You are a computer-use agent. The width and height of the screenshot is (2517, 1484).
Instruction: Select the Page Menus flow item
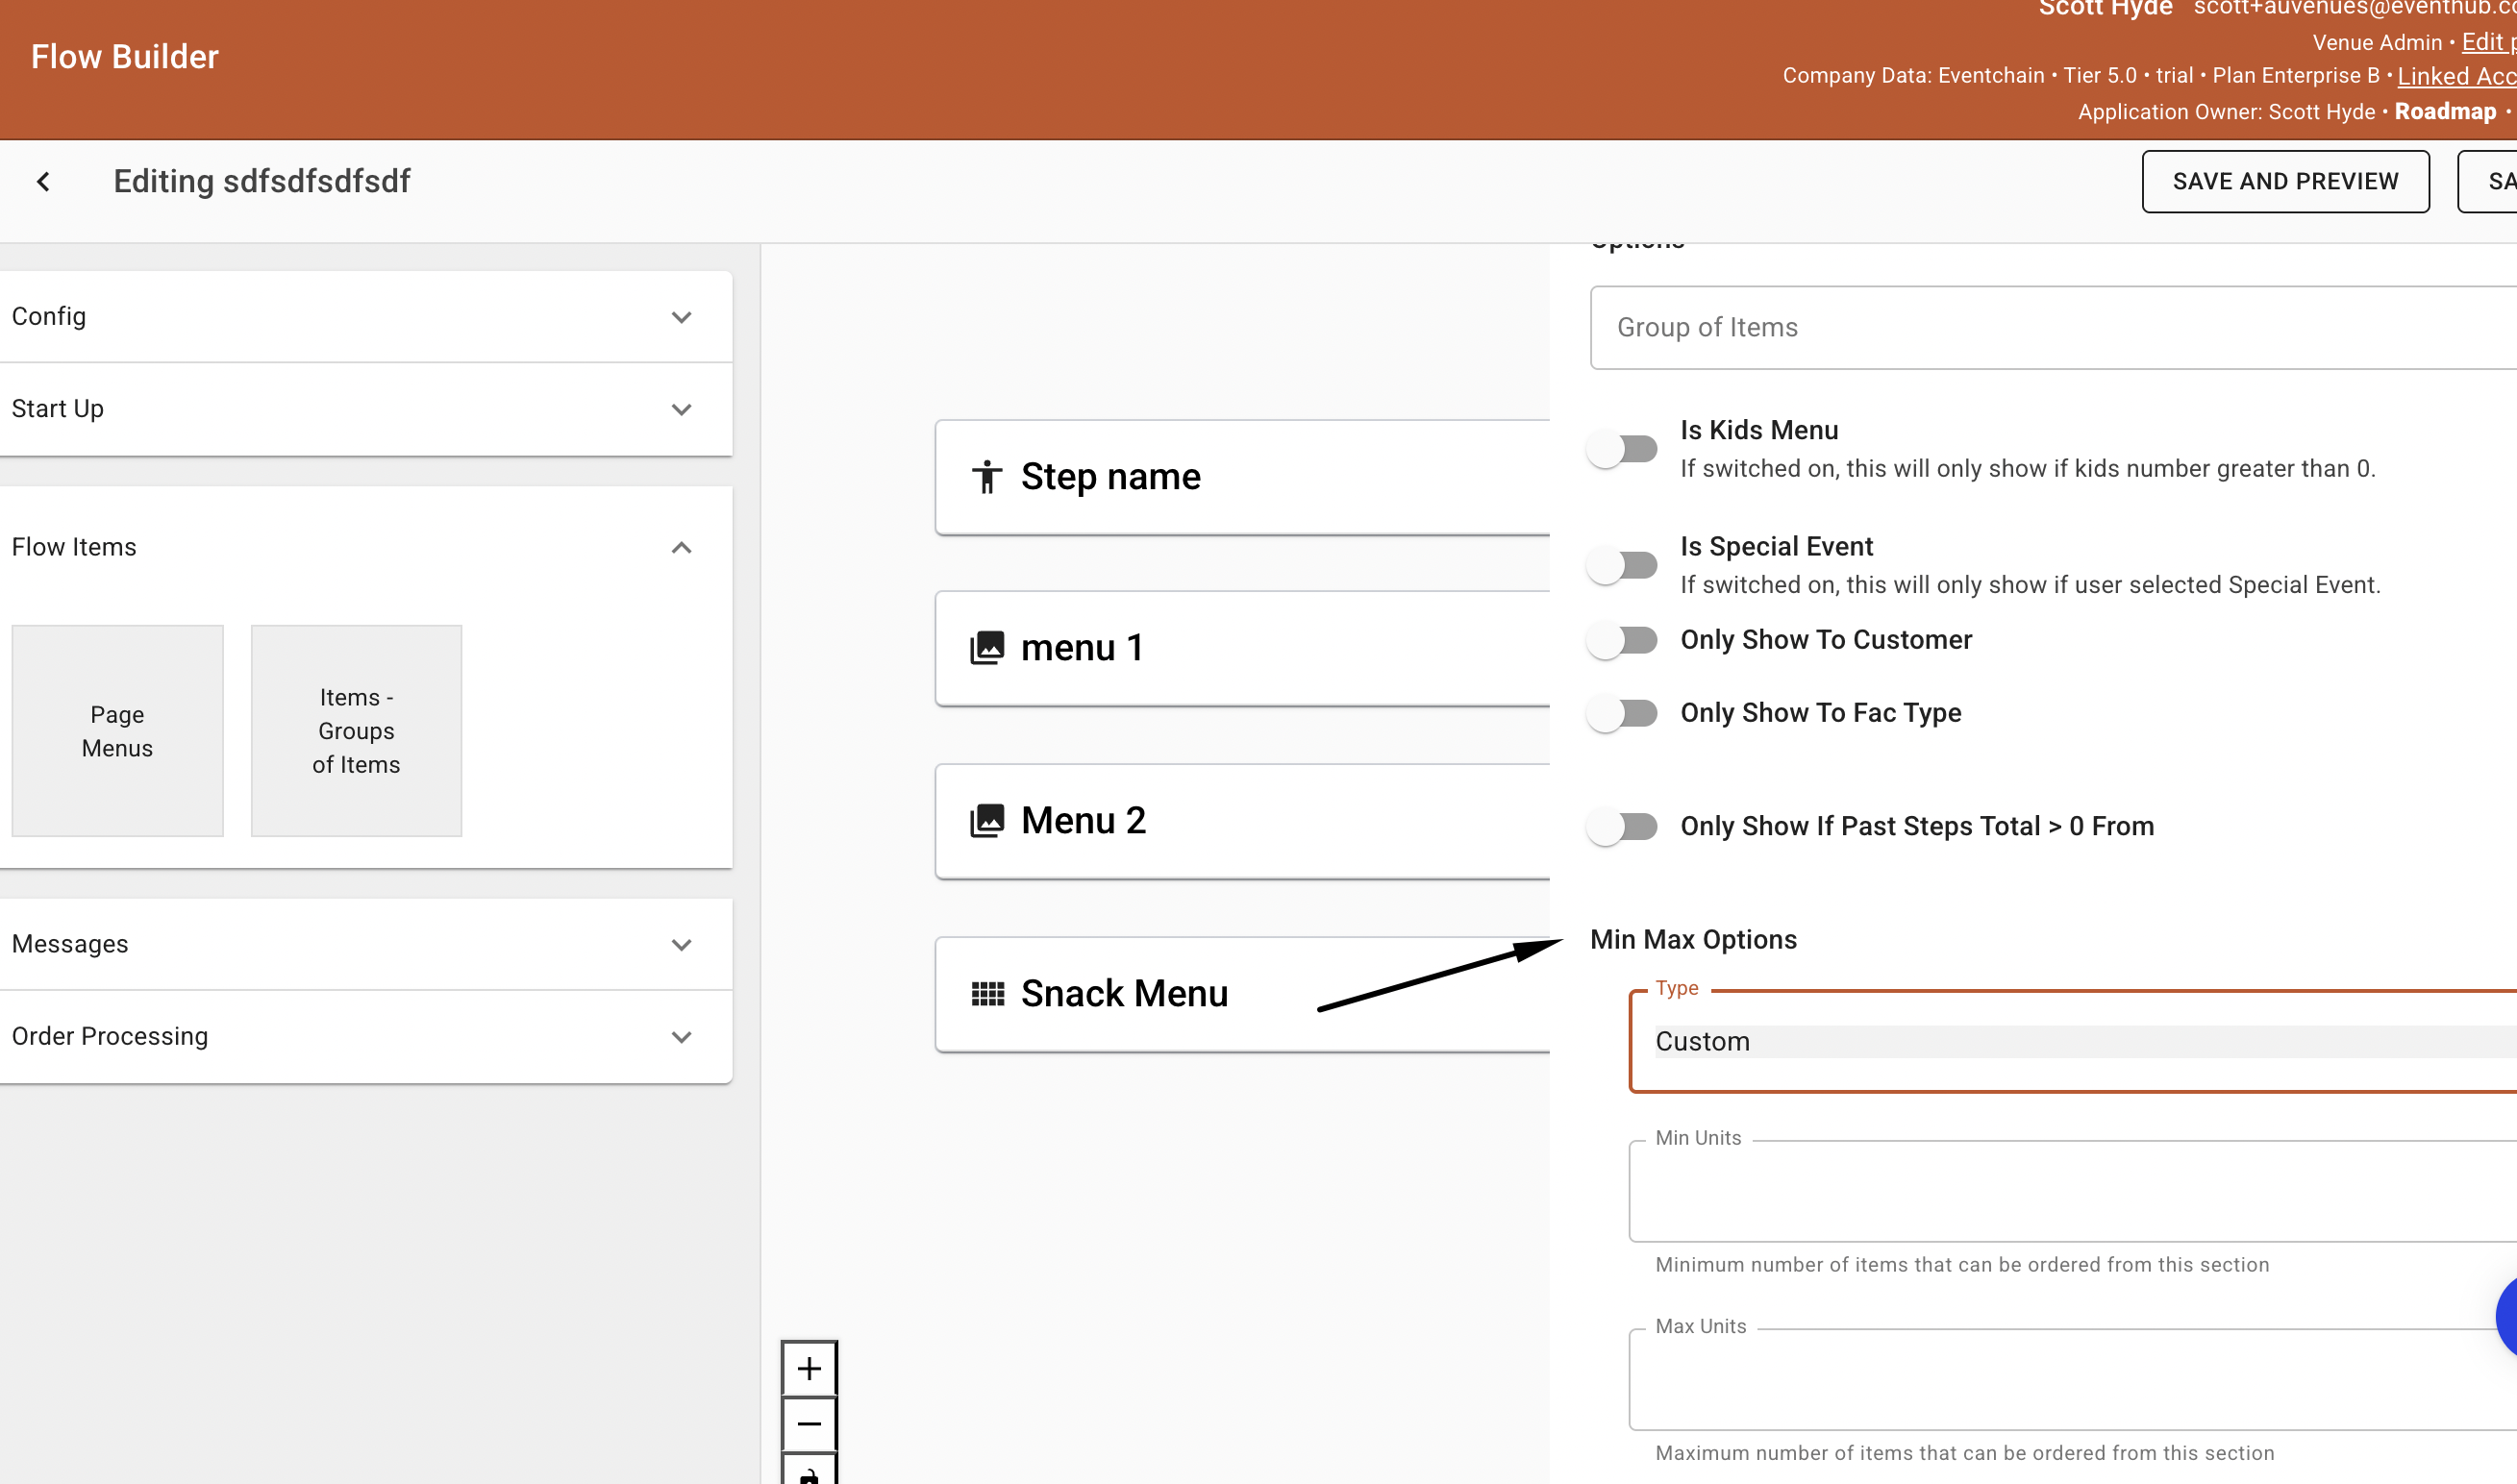(x=117, y=731)
